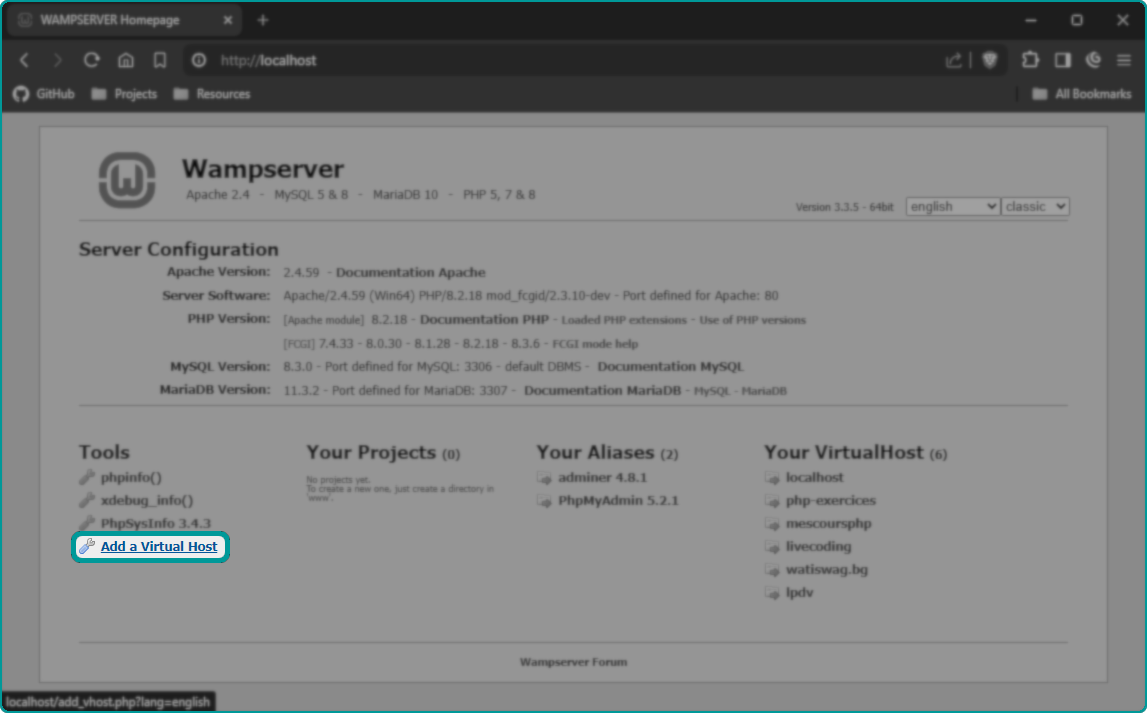Viewport: 1147px width, 713px height.
Task: Click the share icon in address bar
Action: [953, 60]
